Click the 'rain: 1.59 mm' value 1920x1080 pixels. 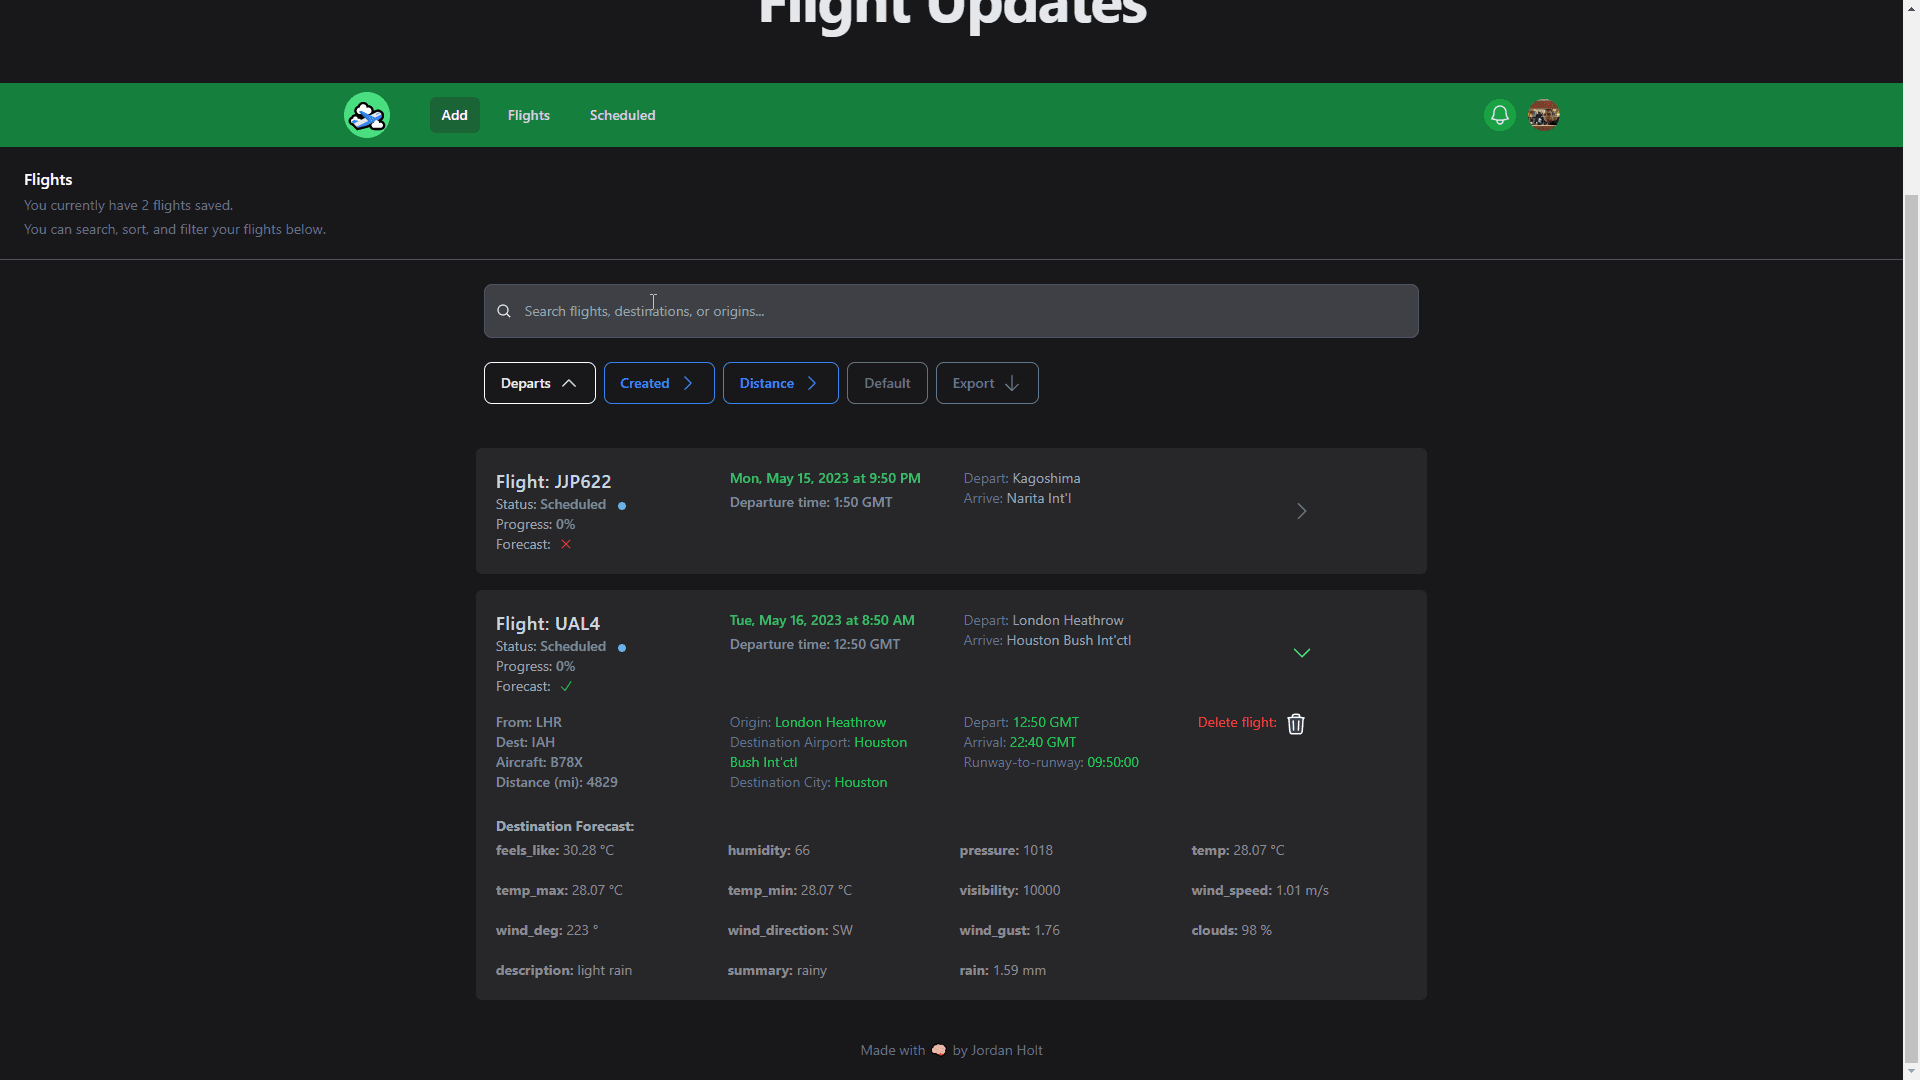pos(1003,970)
